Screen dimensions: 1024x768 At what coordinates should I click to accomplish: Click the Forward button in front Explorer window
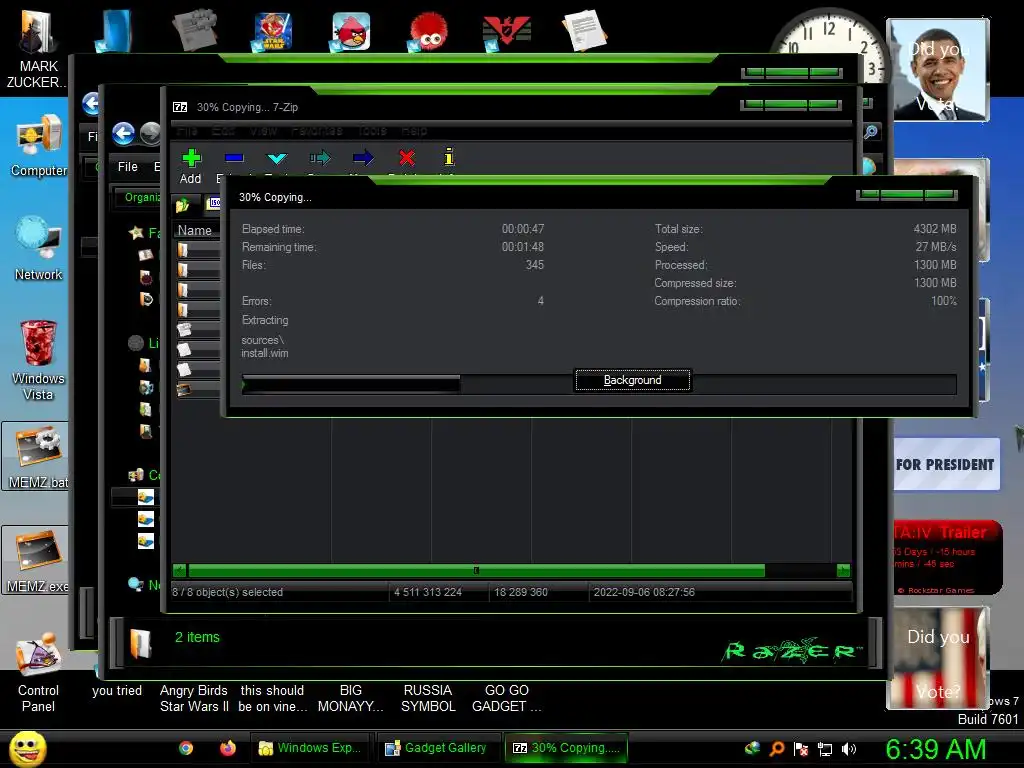(x=150, y=133)
